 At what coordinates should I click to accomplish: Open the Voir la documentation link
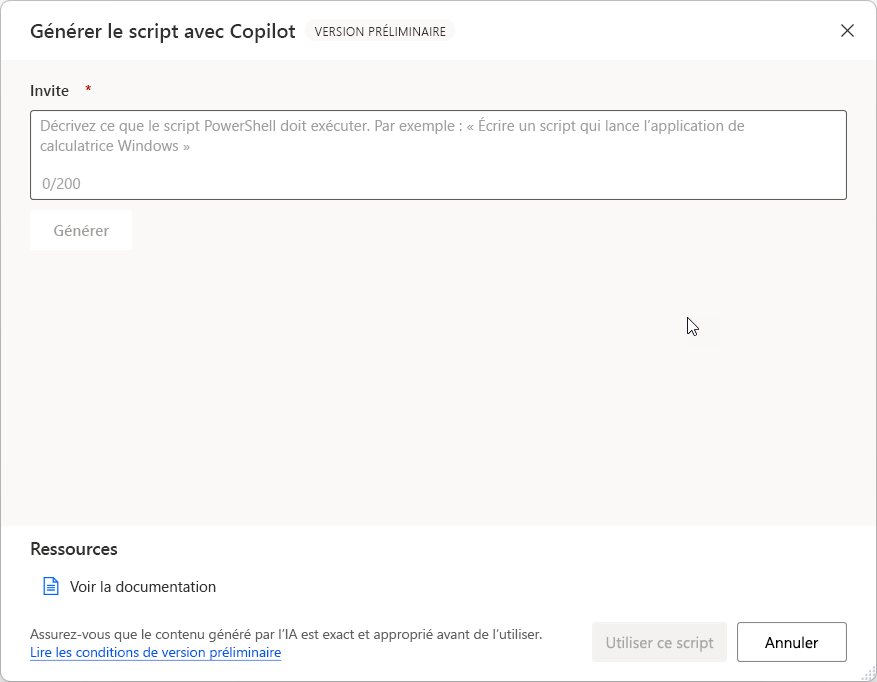[143, 586]
